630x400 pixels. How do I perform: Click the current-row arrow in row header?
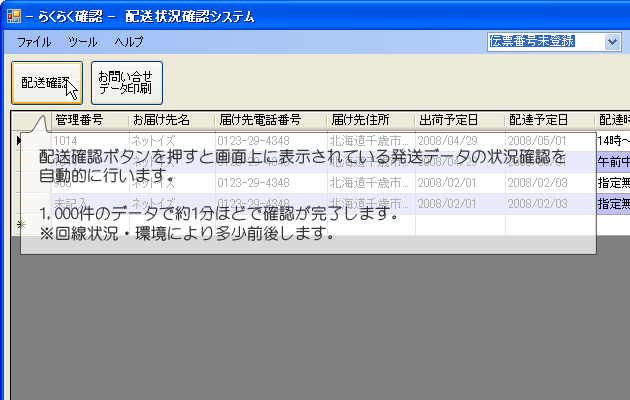coord(18,140)
